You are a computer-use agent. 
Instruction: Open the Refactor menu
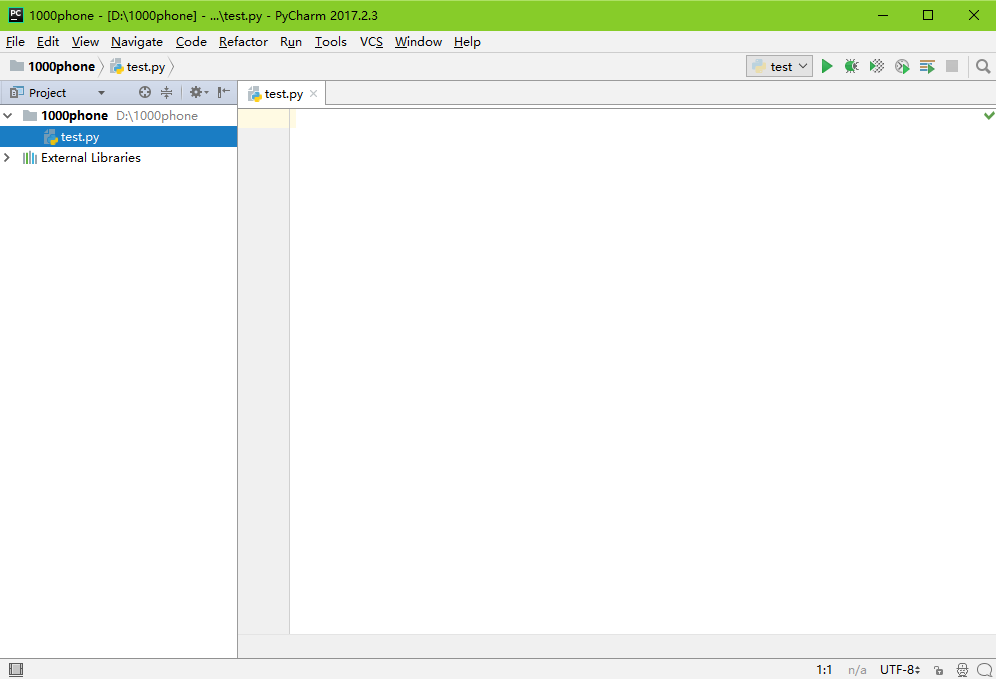point(243,42)
